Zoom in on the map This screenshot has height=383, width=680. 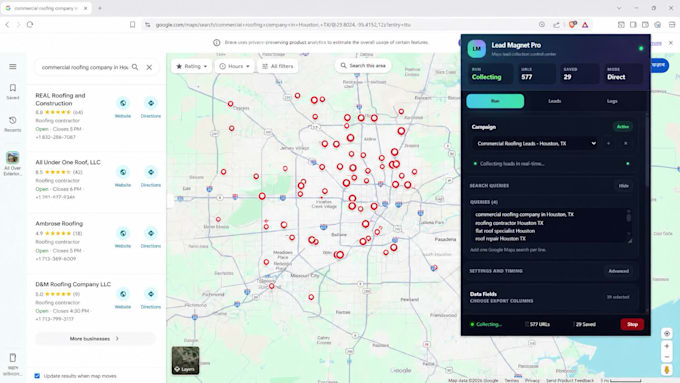coord(667,346)
